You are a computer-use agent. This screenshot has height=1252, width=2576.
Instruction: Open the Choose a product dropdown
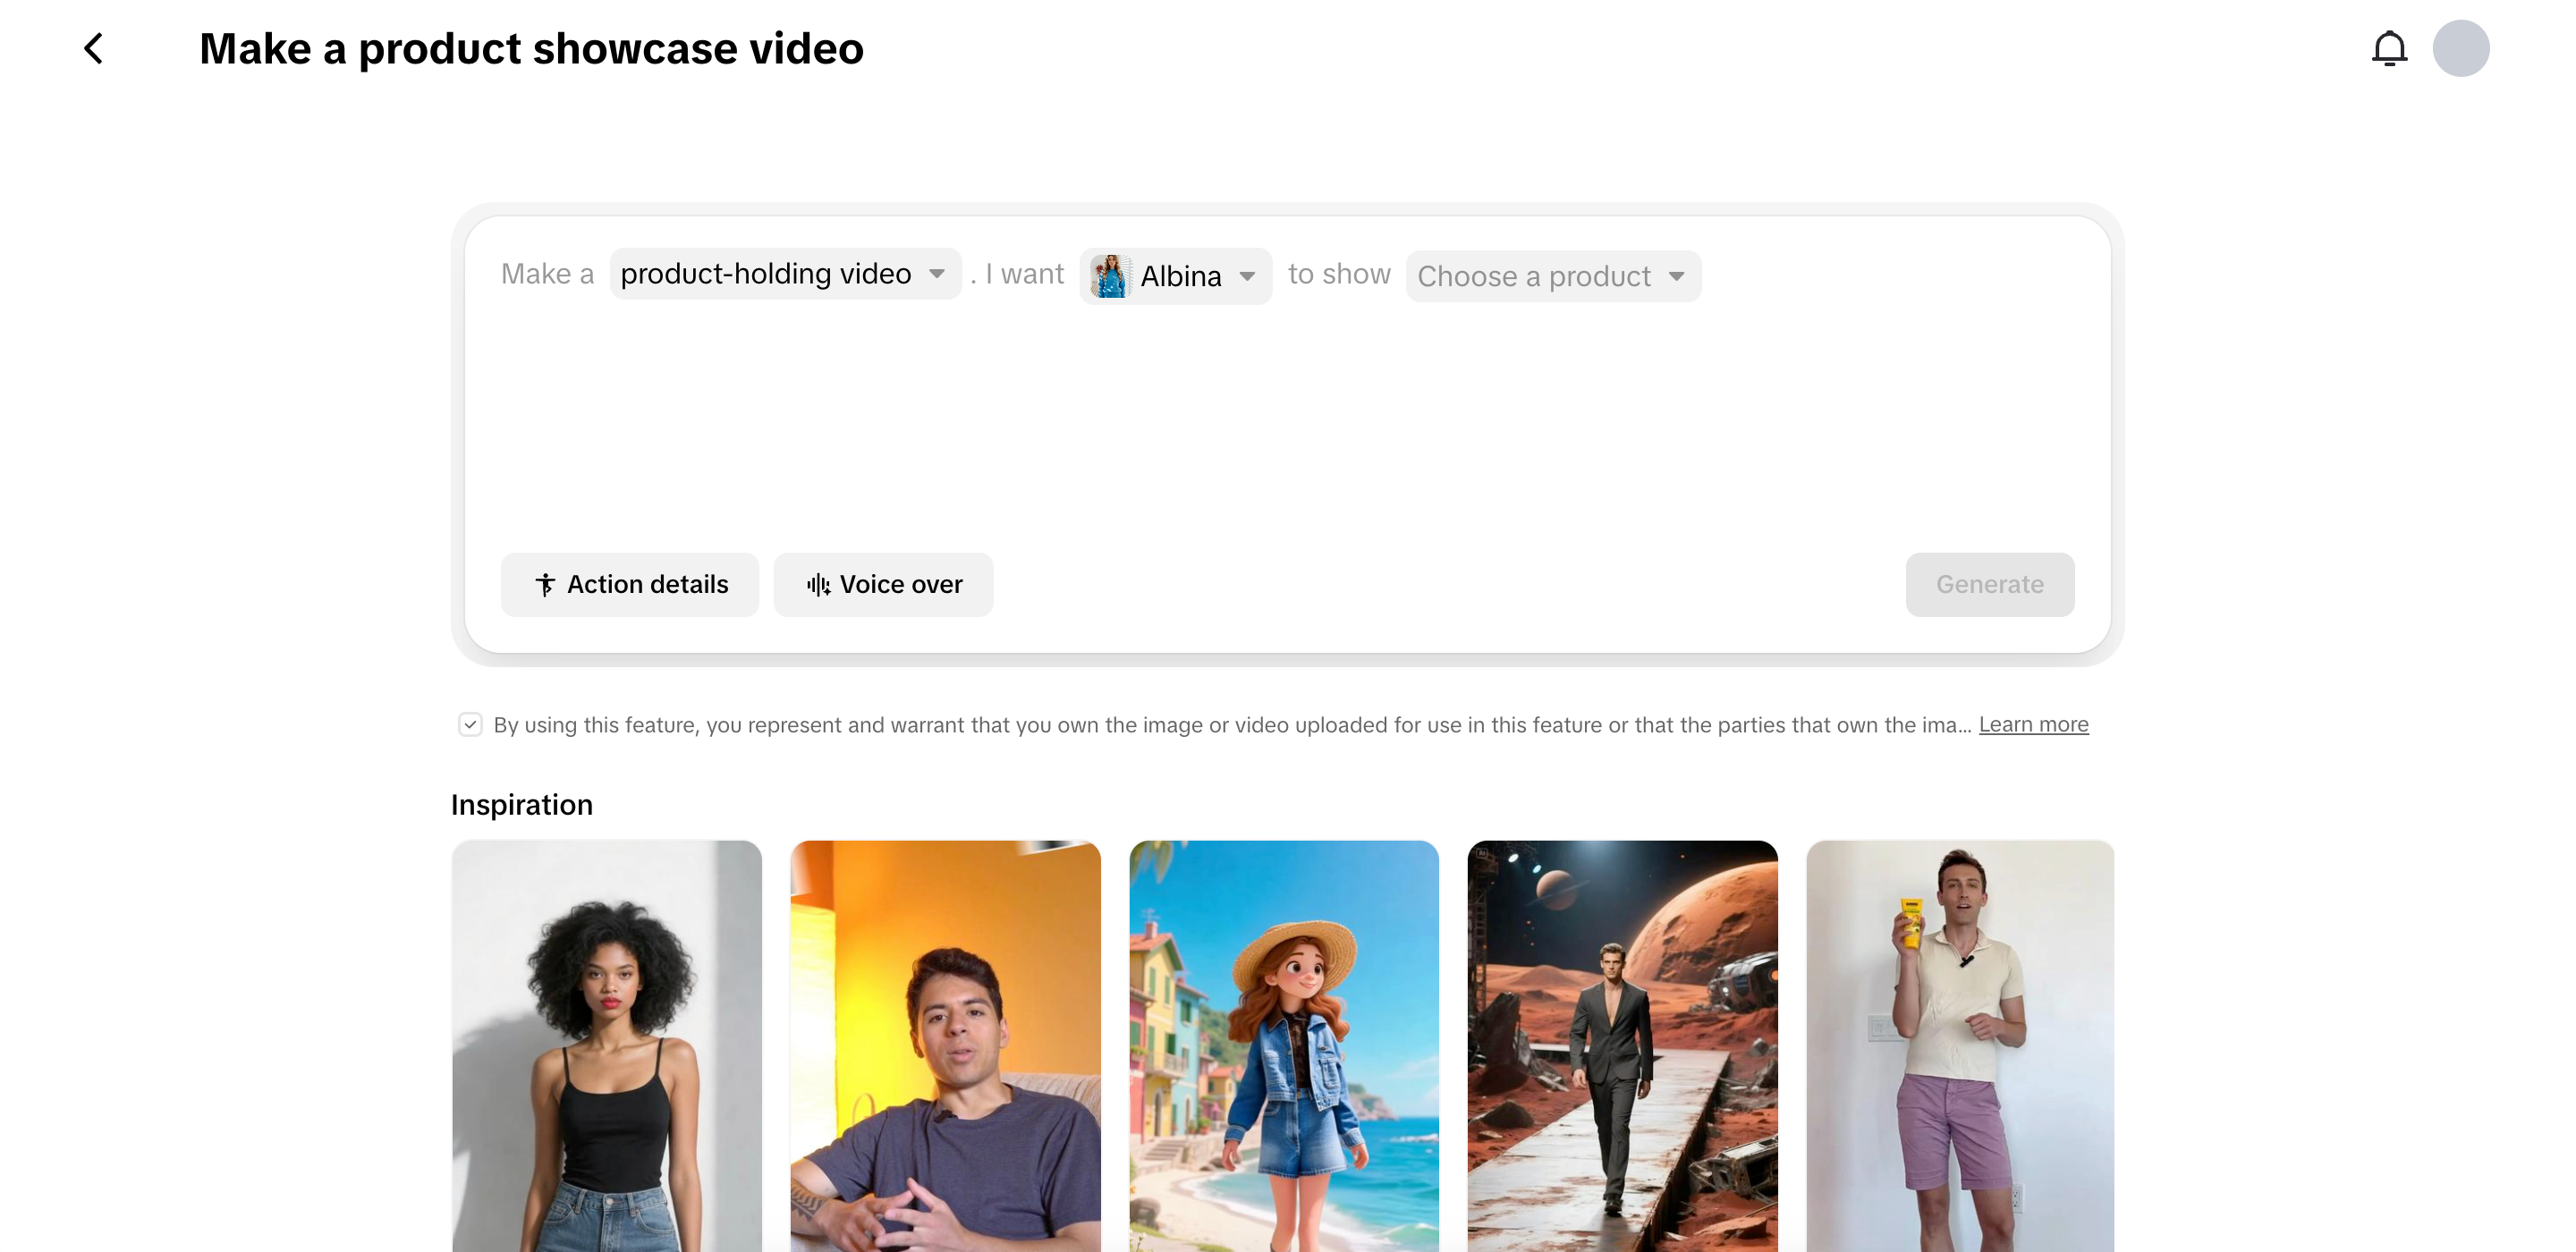(1552, 276)
